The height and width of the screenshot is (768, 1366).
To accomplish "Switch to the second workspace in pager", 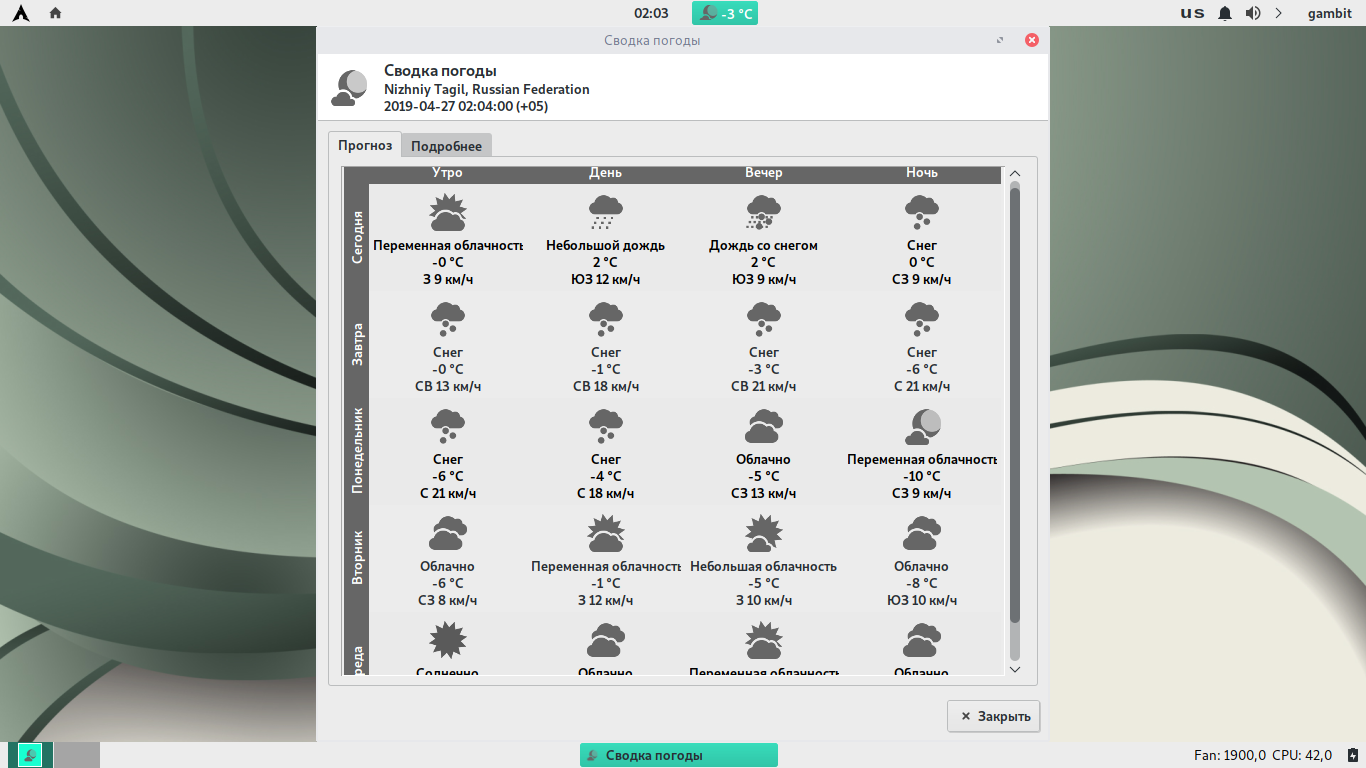I will pos(77,755).
